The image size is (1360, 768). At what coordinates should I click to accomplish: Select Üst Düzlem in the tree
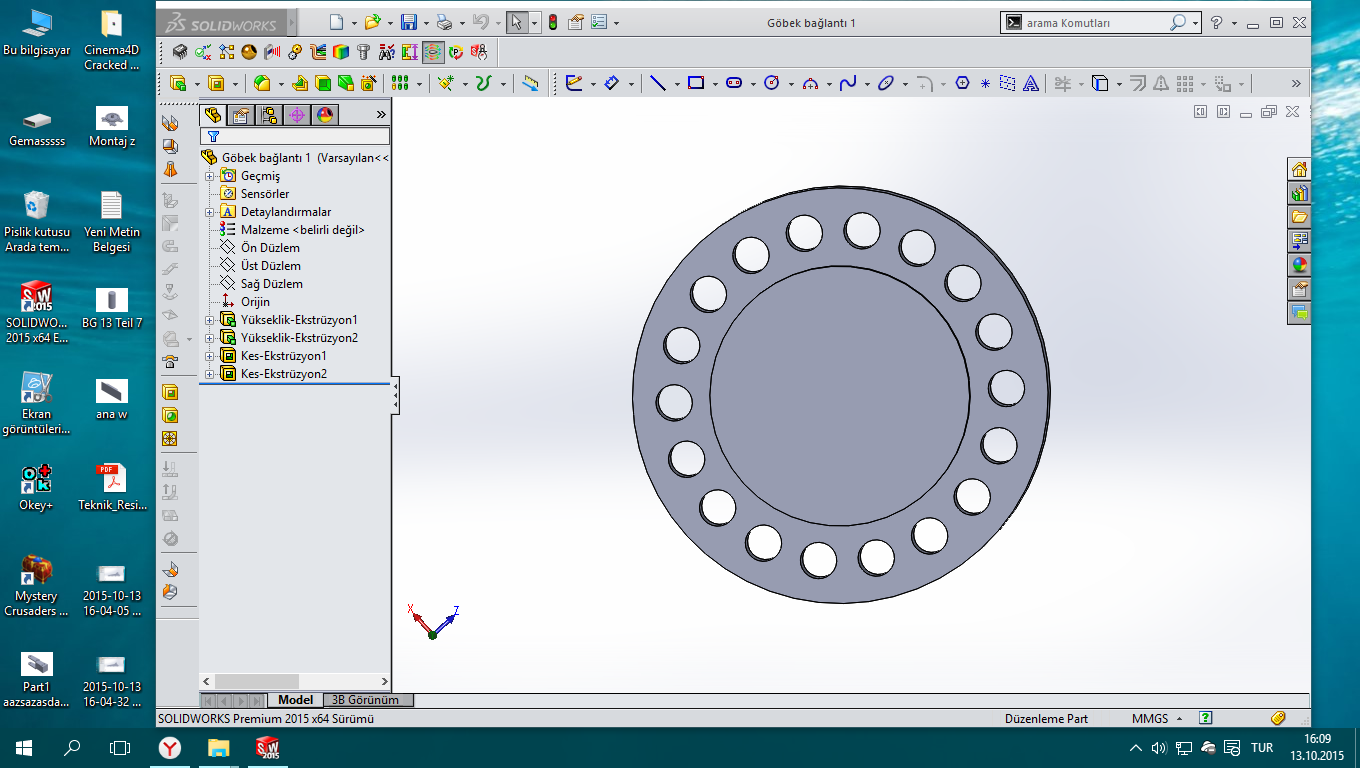[x=271, y=266]
